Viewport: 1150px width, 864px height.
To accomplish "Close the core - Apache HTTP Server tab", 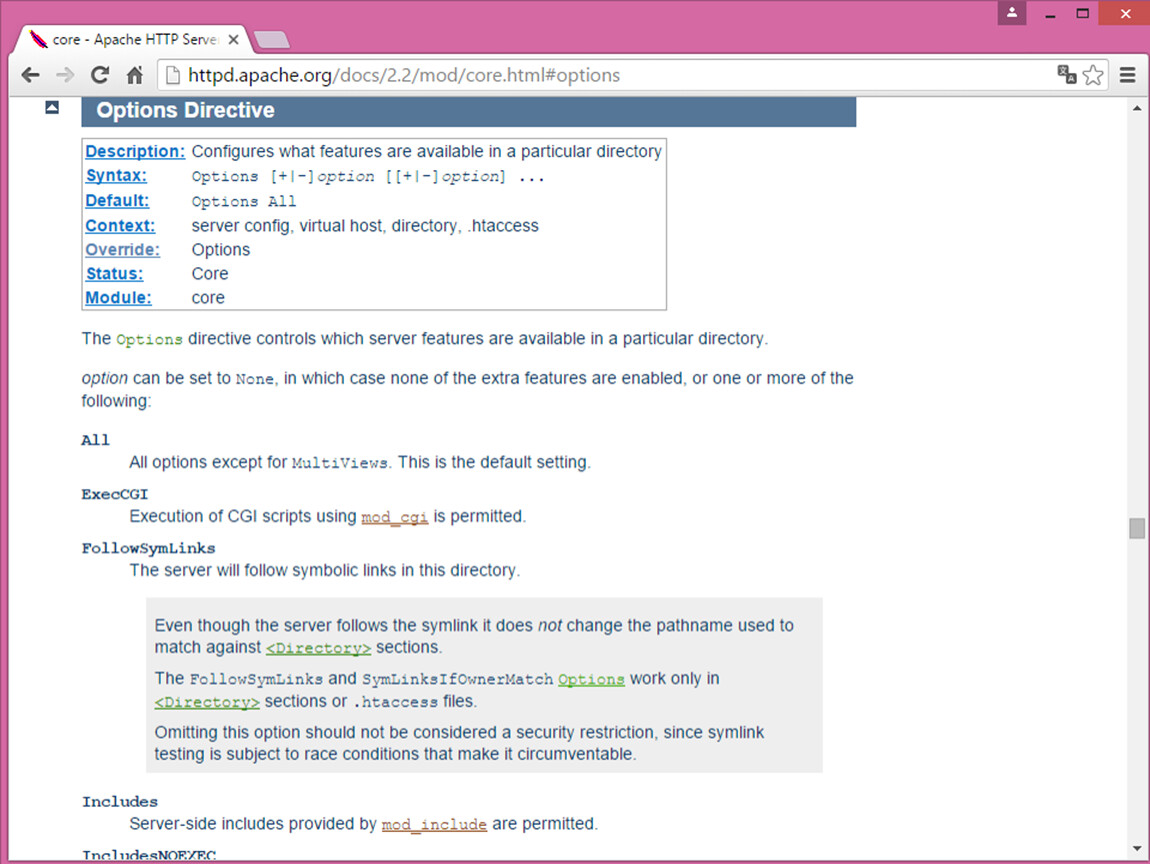I will [233, 40].
